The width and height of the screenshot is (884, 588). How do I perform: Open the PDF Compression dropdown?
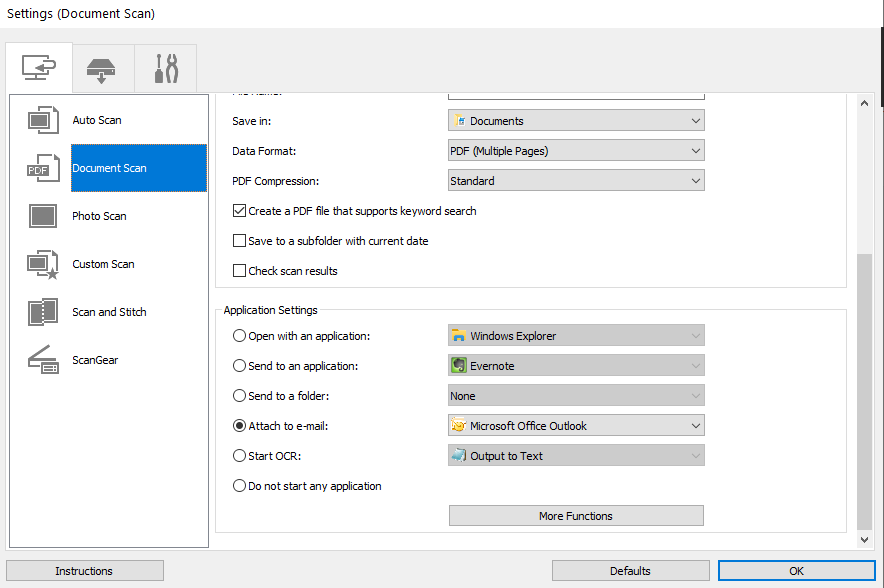(x=576, y=180)
